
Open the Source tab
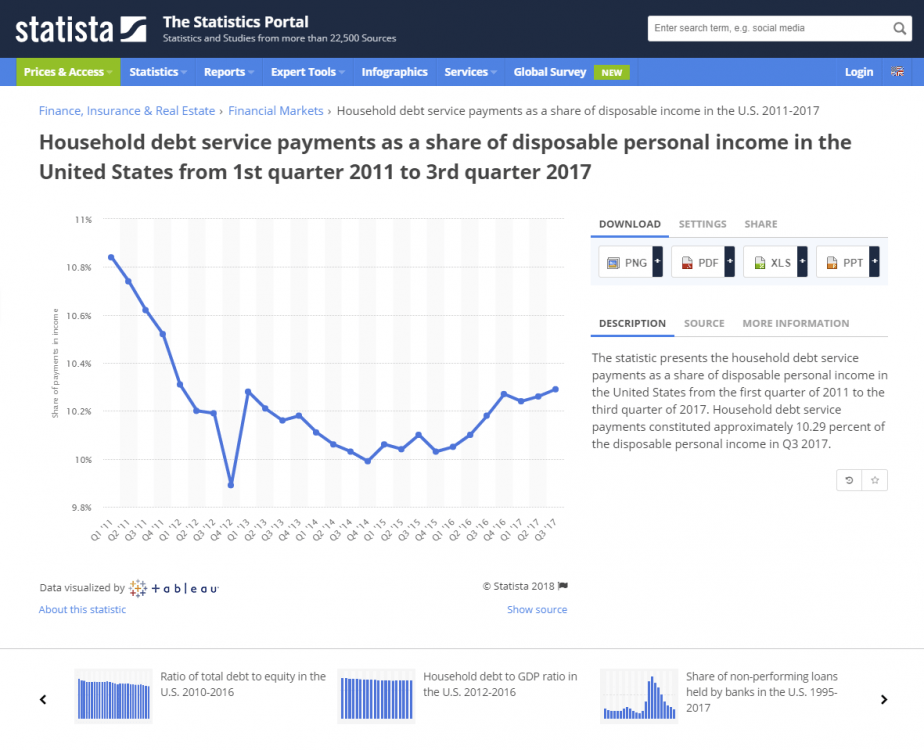coord(704,323)
